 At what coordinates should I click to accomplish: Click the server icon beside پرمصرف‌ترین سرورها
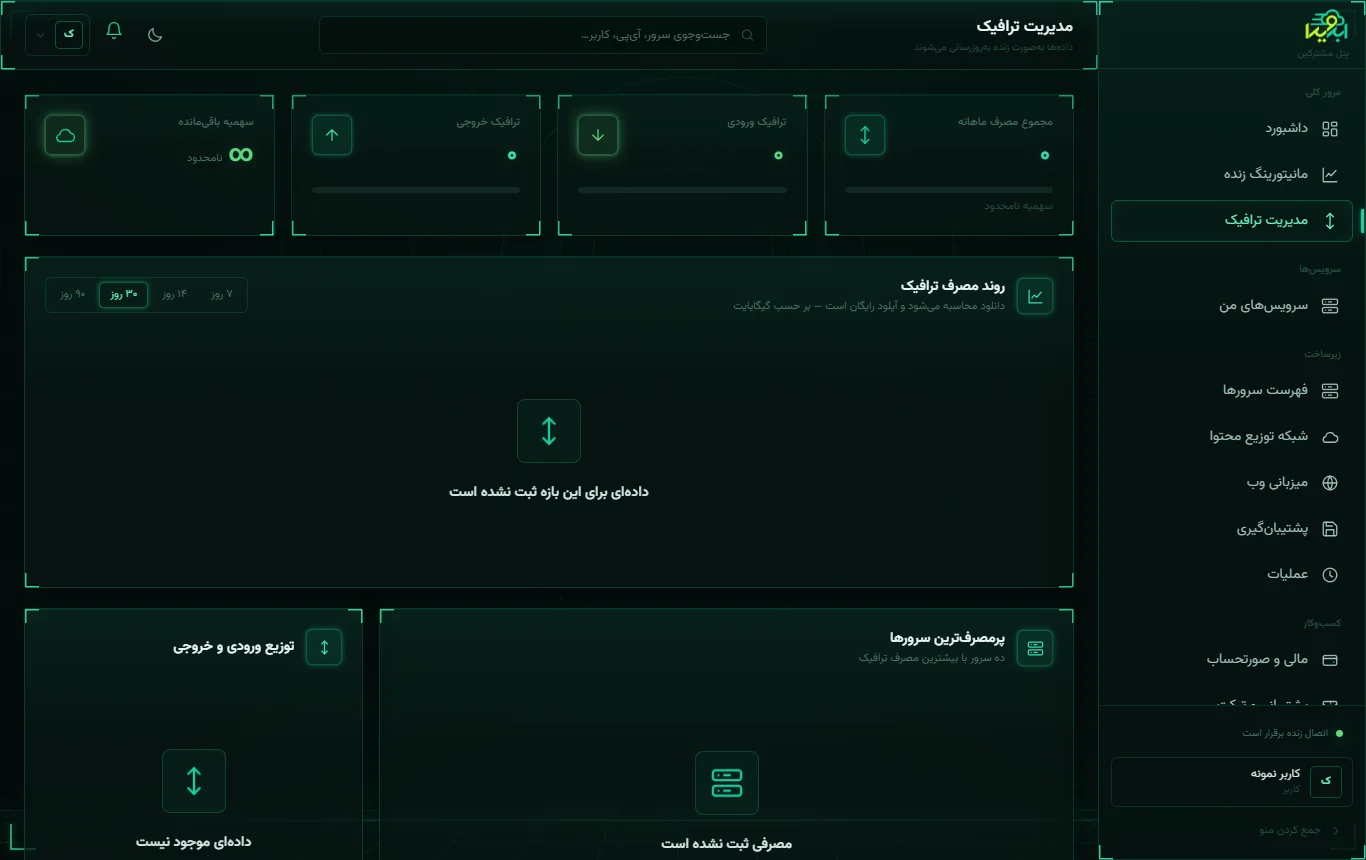click(1035, 648)
